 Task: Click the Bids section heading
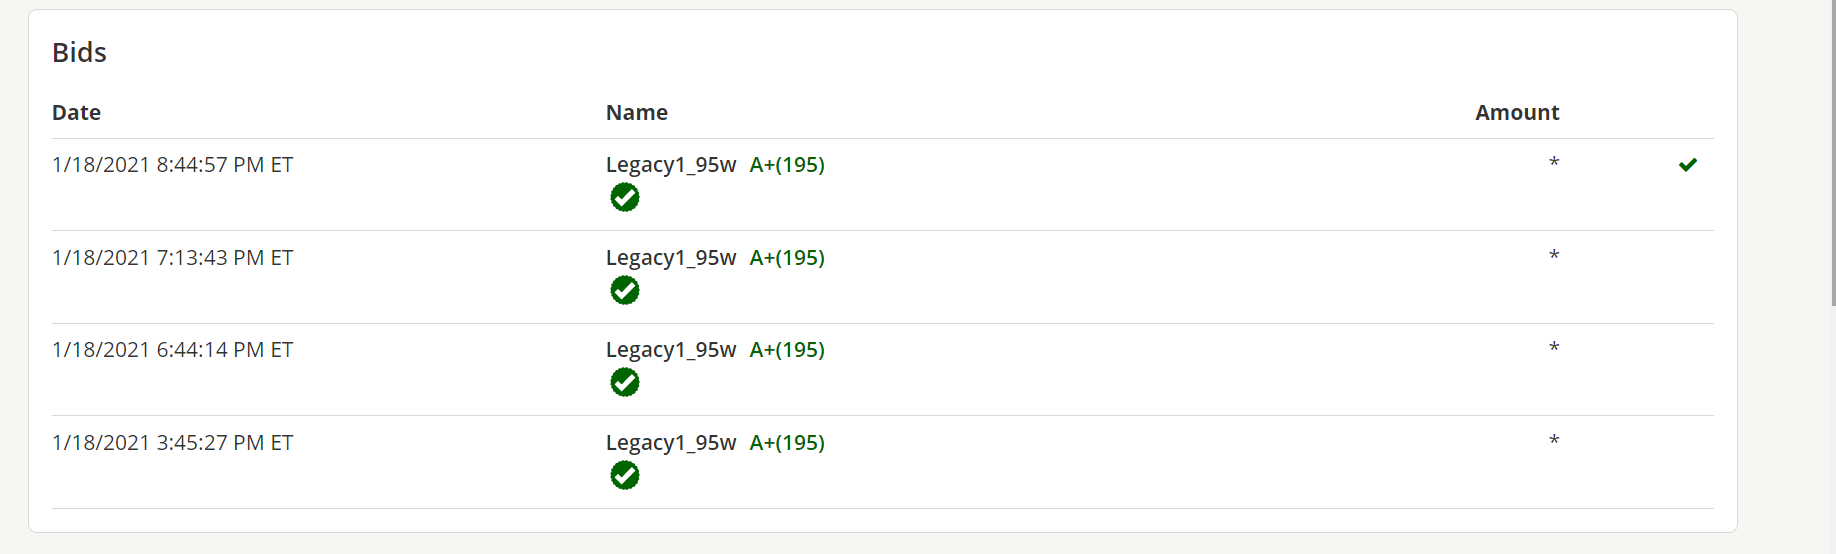[x=79, y=52]
